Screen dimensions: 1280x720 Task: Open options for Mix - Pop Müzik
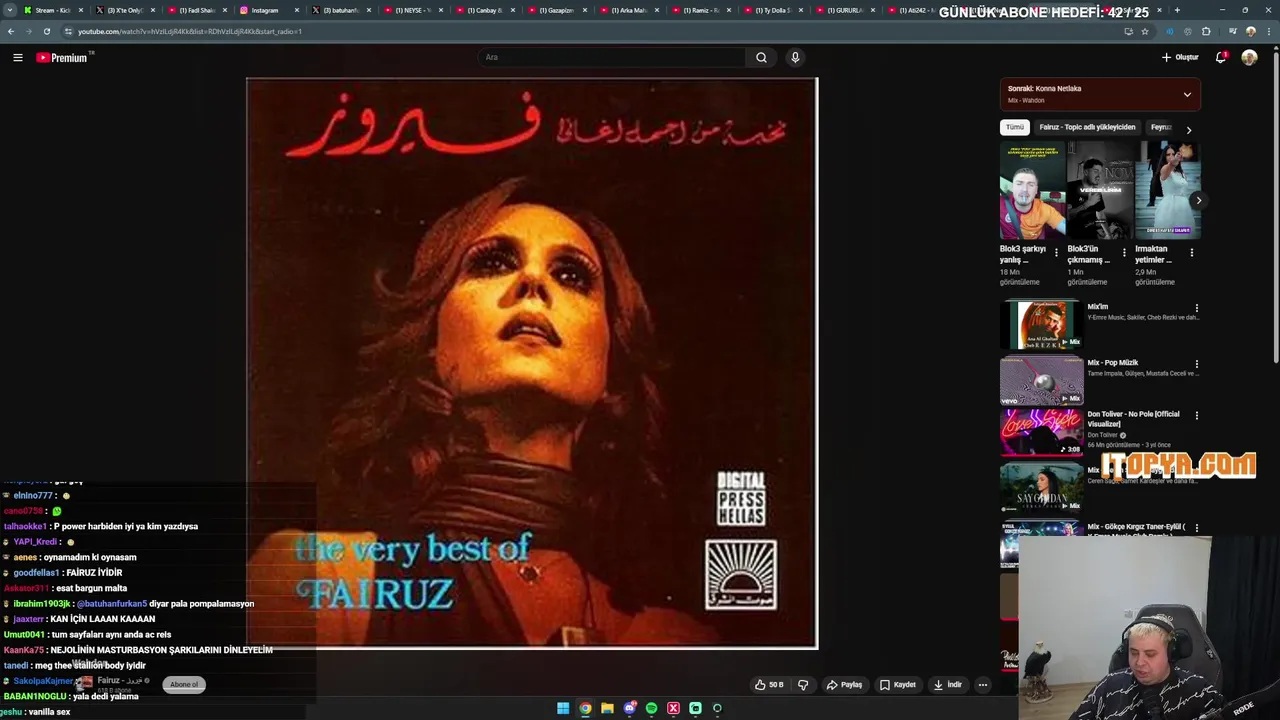pos(1197,364)
